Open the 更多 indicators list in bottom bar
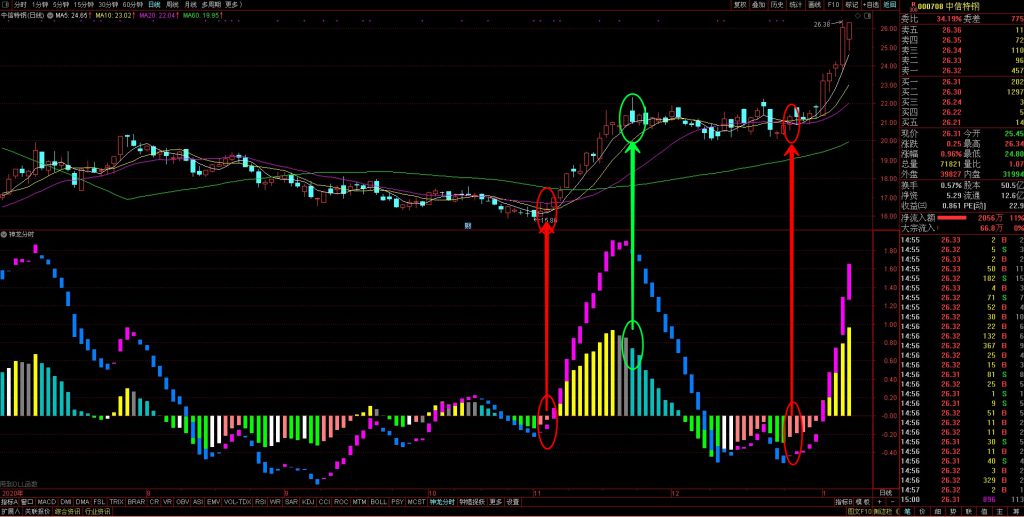 tap(495, 501)
